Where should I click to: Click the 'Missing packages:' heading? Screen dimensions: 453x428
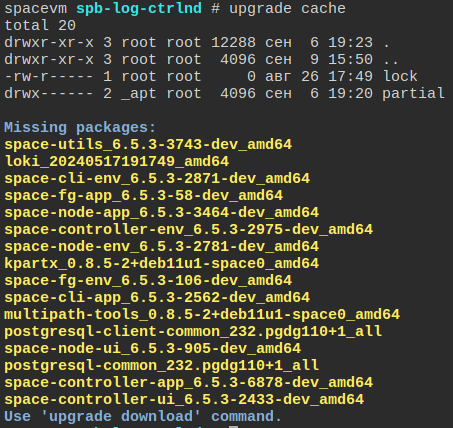pyautogui.click(x=80, y=128)
